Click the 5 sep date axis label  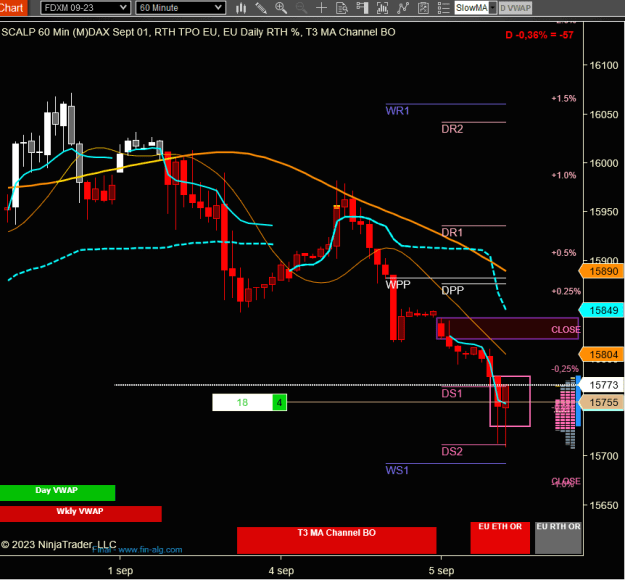(x=441, y=571)
